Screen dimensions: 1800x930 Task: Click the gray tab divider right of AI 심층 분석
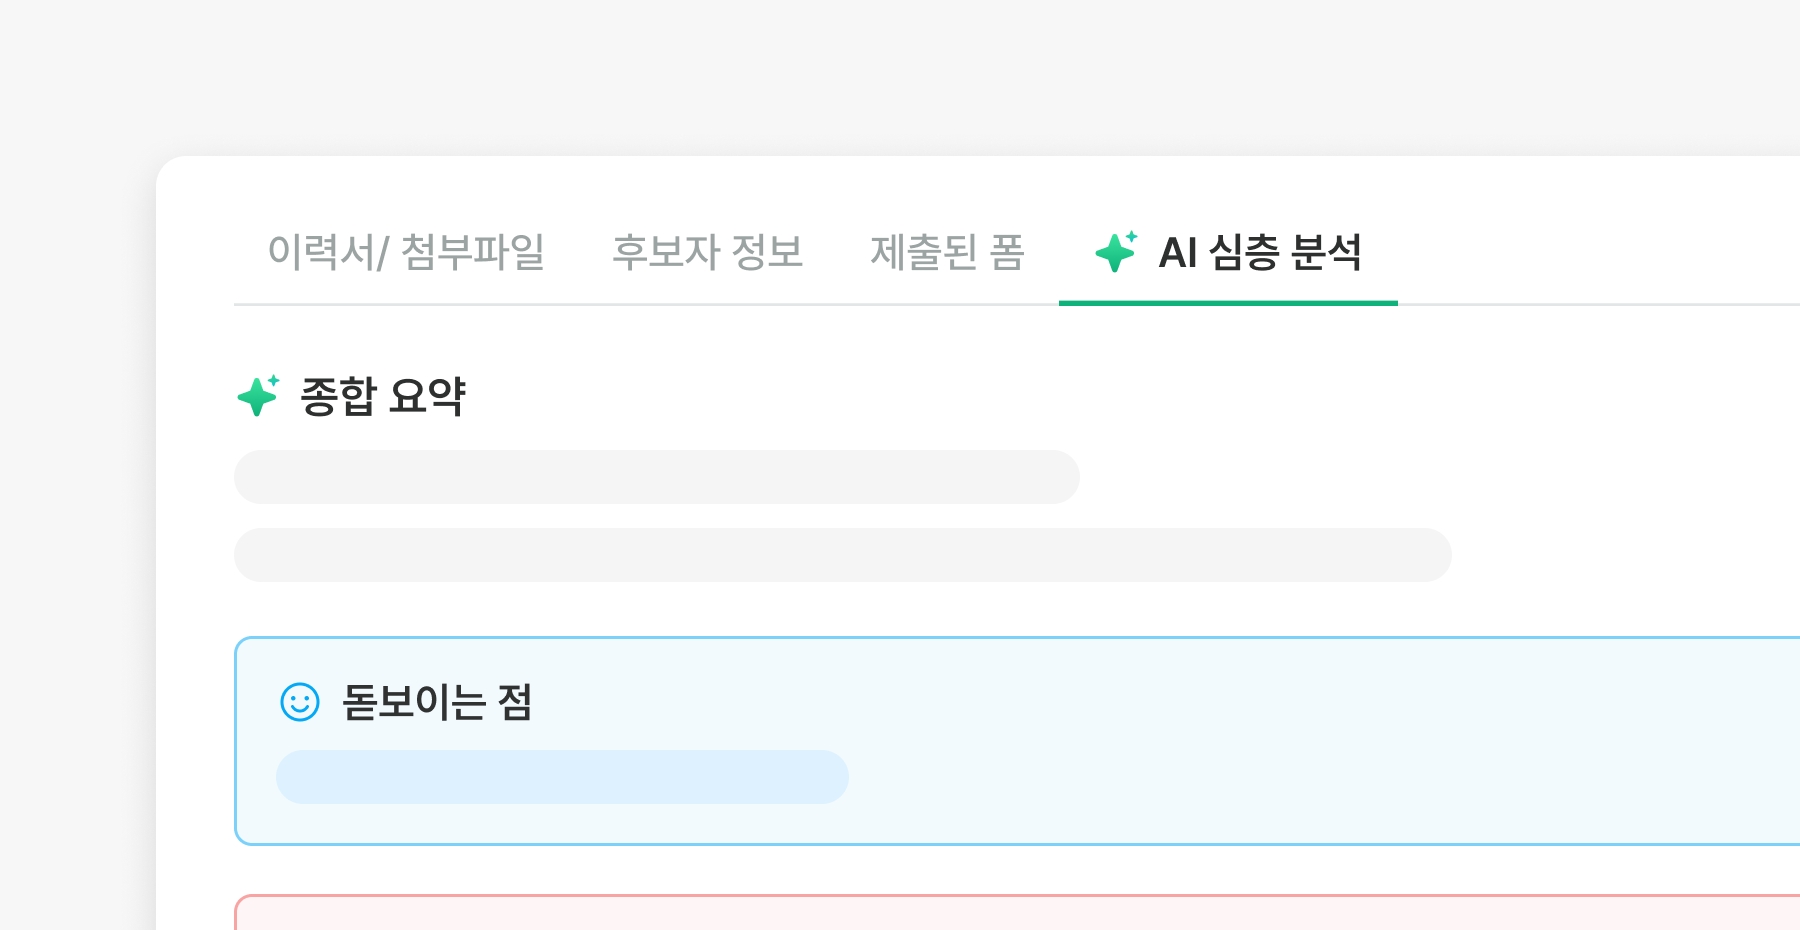1600,304
